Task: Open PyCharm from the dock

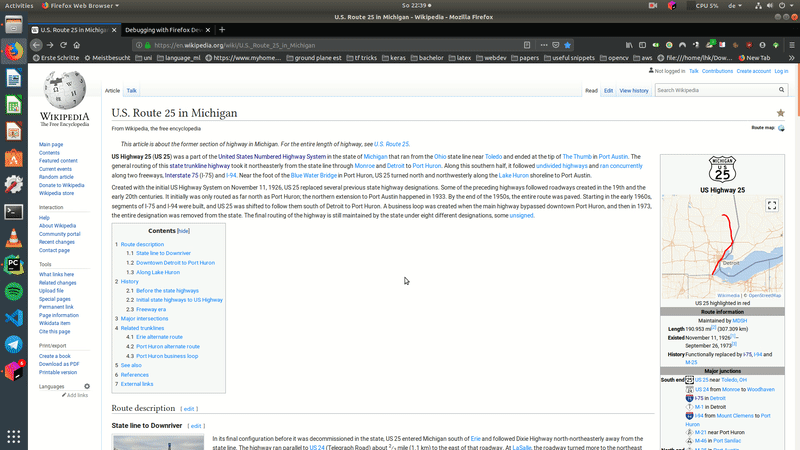Action: click(x=14, y=265)
